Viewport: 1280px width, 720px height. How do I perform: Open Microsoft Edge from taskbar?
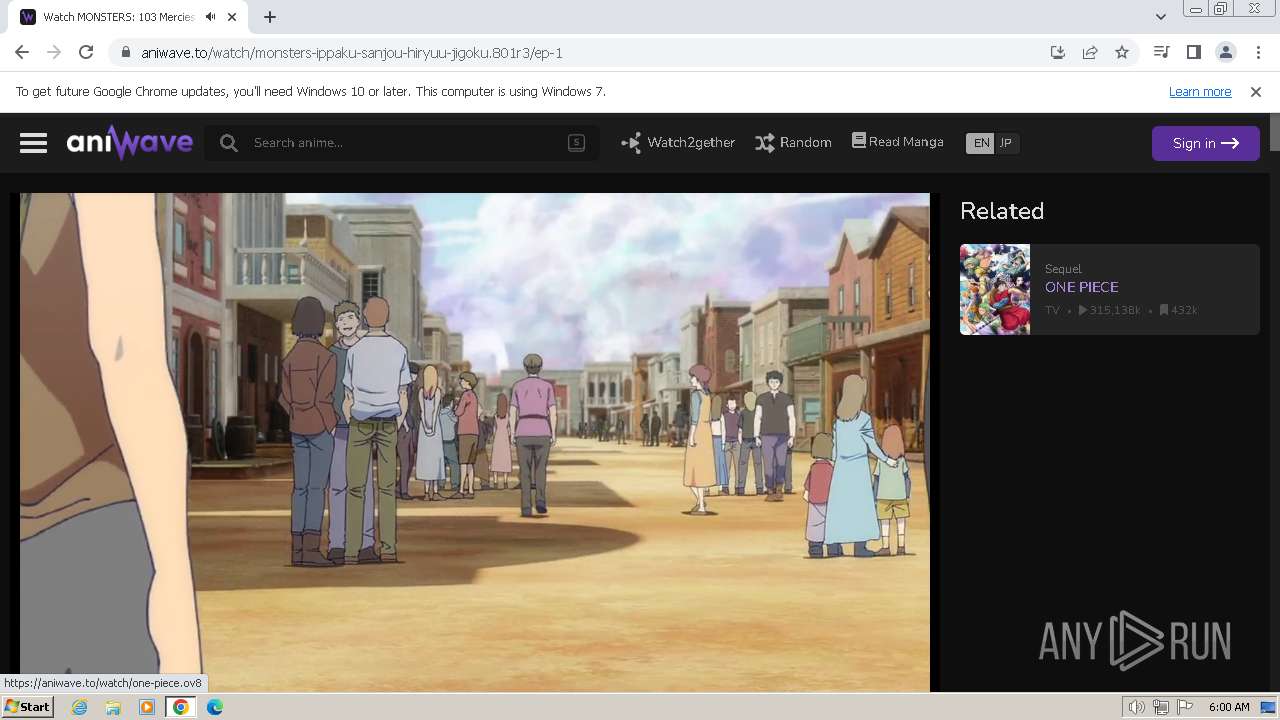(x=214, y=707)
